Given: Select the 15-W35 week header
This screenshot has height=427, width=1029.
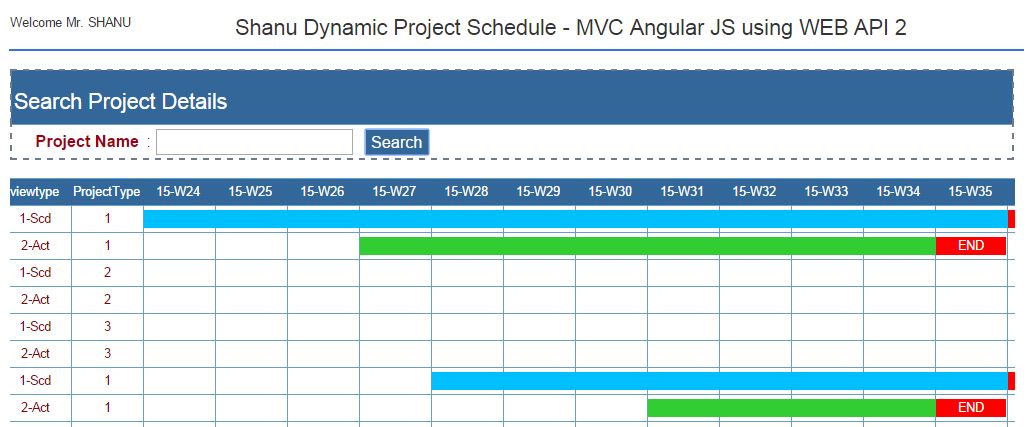Looking at the screenshot, I should pyautogui.click(x=971, y=192).
